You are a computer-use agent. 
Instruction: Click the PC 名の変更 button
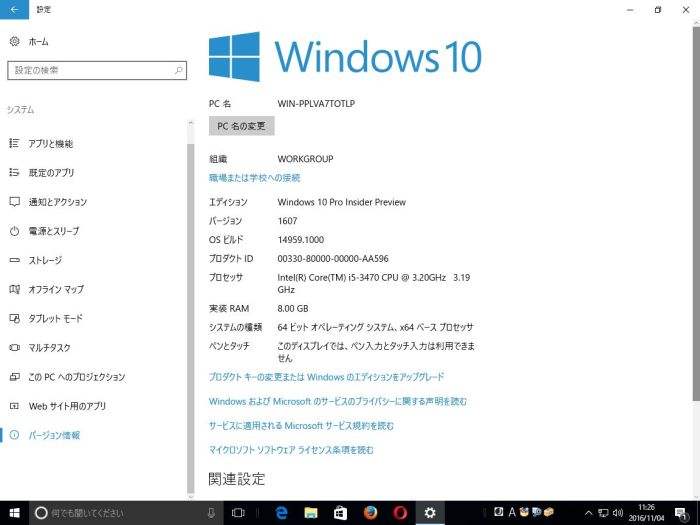[x=241, y=126]
